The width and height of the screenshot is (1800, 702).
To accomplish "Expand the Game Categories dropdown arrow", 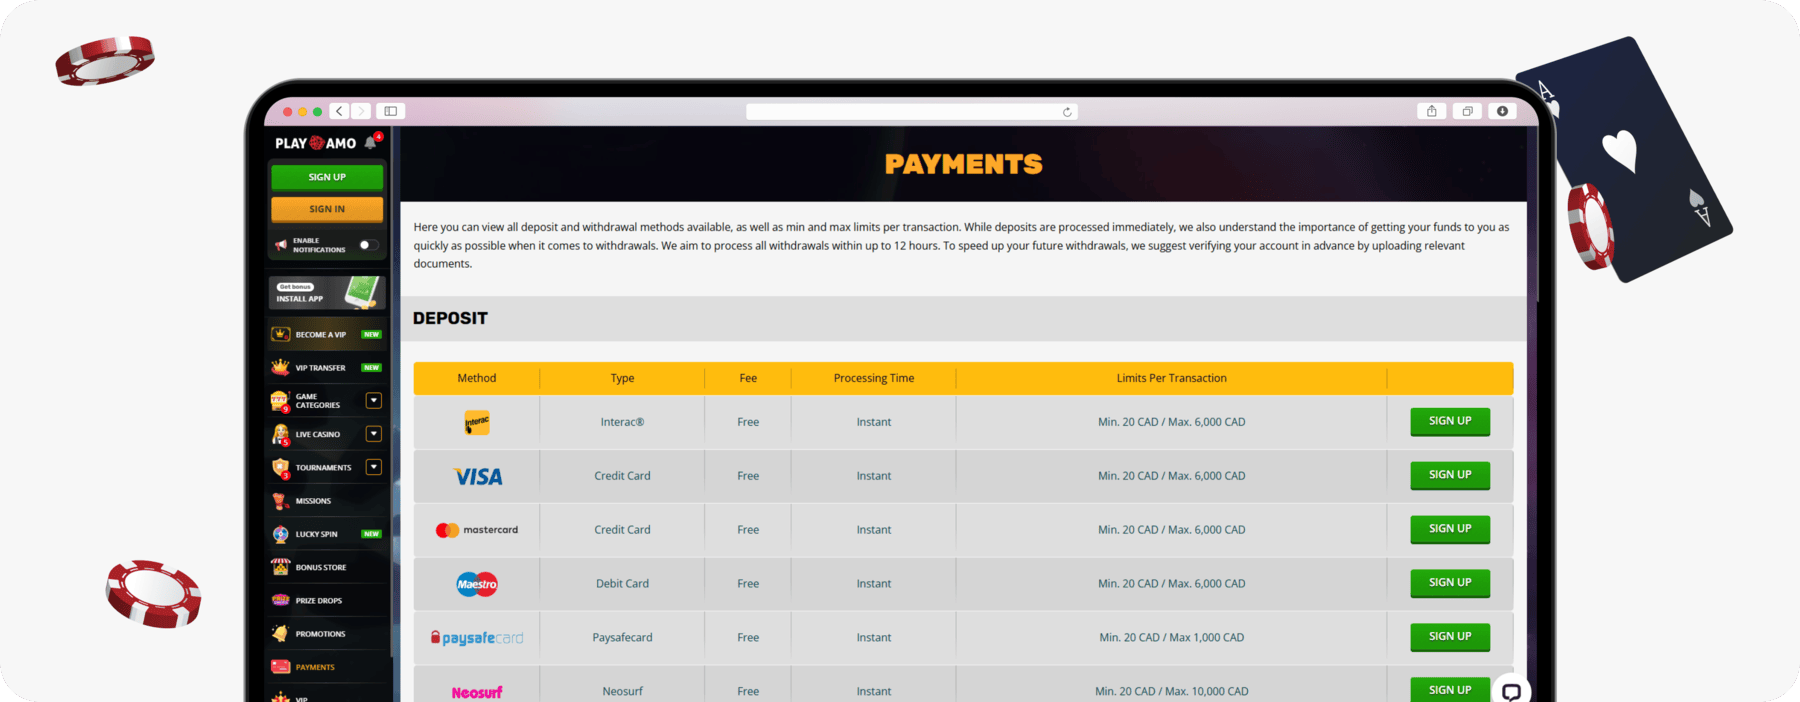I will click(373, 401).
